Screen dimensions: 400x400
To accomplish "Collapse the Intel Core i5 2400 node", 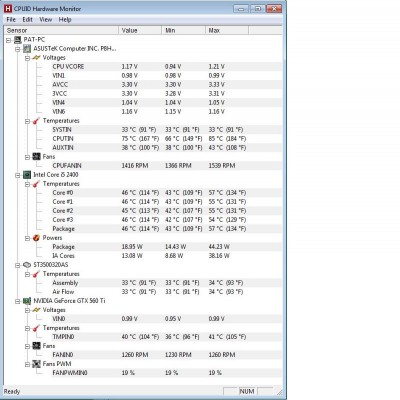I will pyautogui.click(x=18, y=175).
